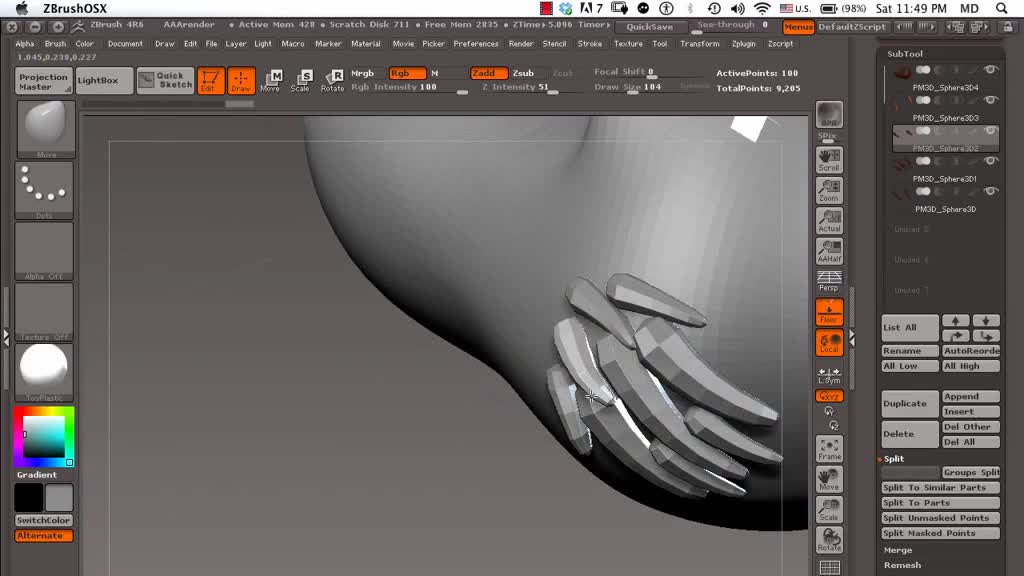
Task: Open the material sphere picker
Action: [44, 372]
